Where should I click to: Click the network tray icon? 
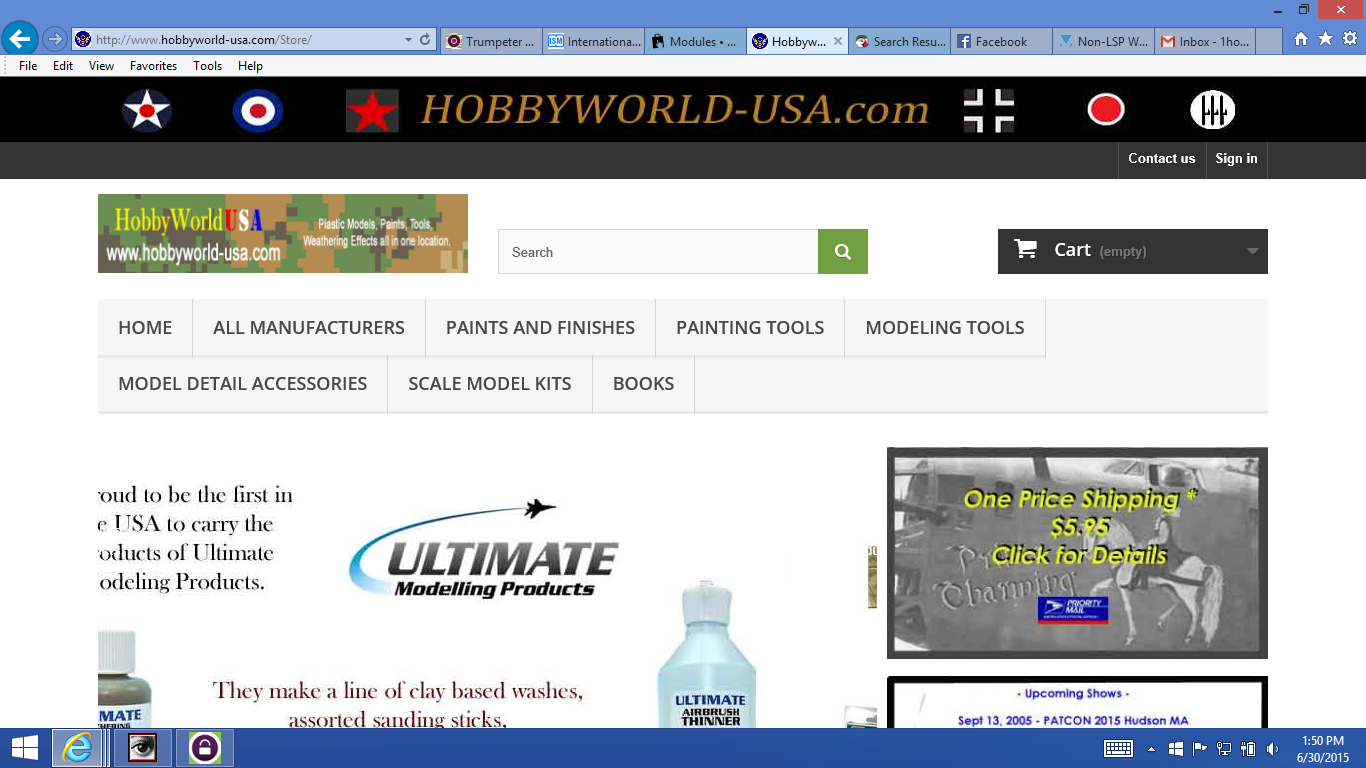coord(1224,748)
